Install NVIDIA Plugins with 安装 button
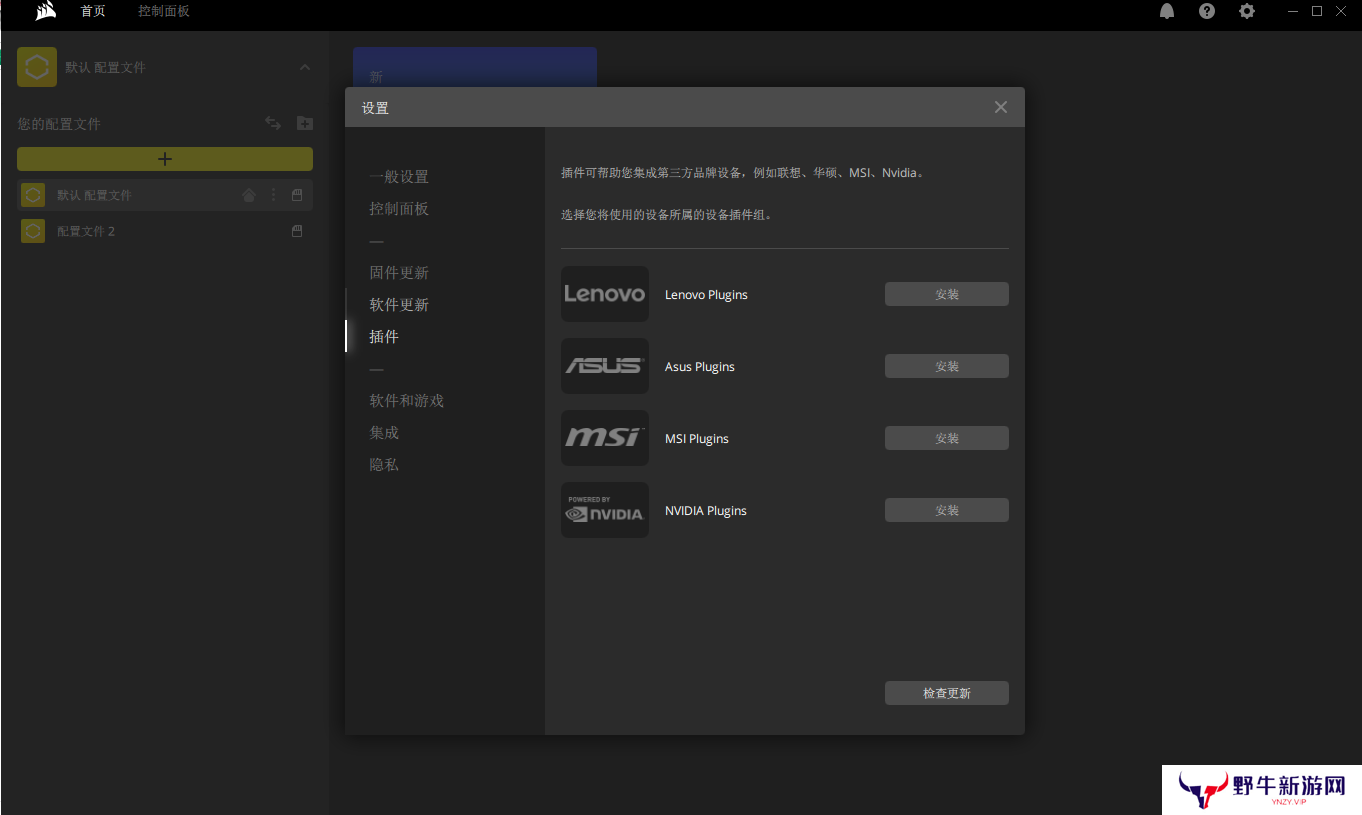This screenshot has height=815, width=1362. pos(947,510)
